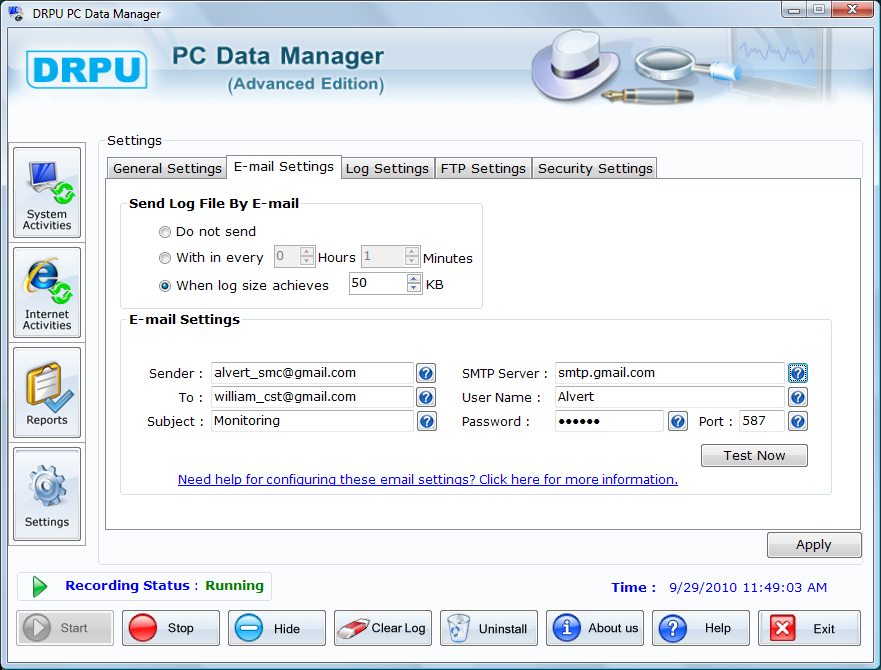Click the help icon beside User Name

(x=798, y=397)
